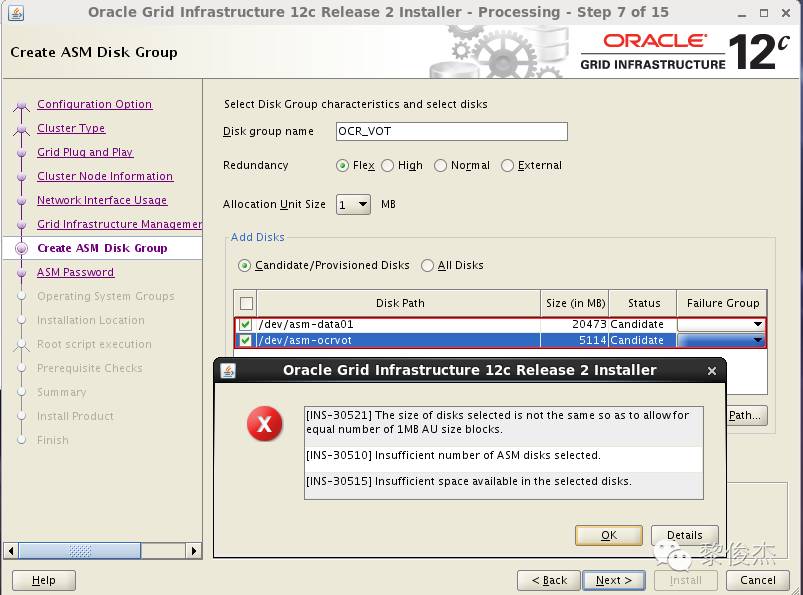
Task: Click the INS-30515 error message line
Action: pos(504,482)
